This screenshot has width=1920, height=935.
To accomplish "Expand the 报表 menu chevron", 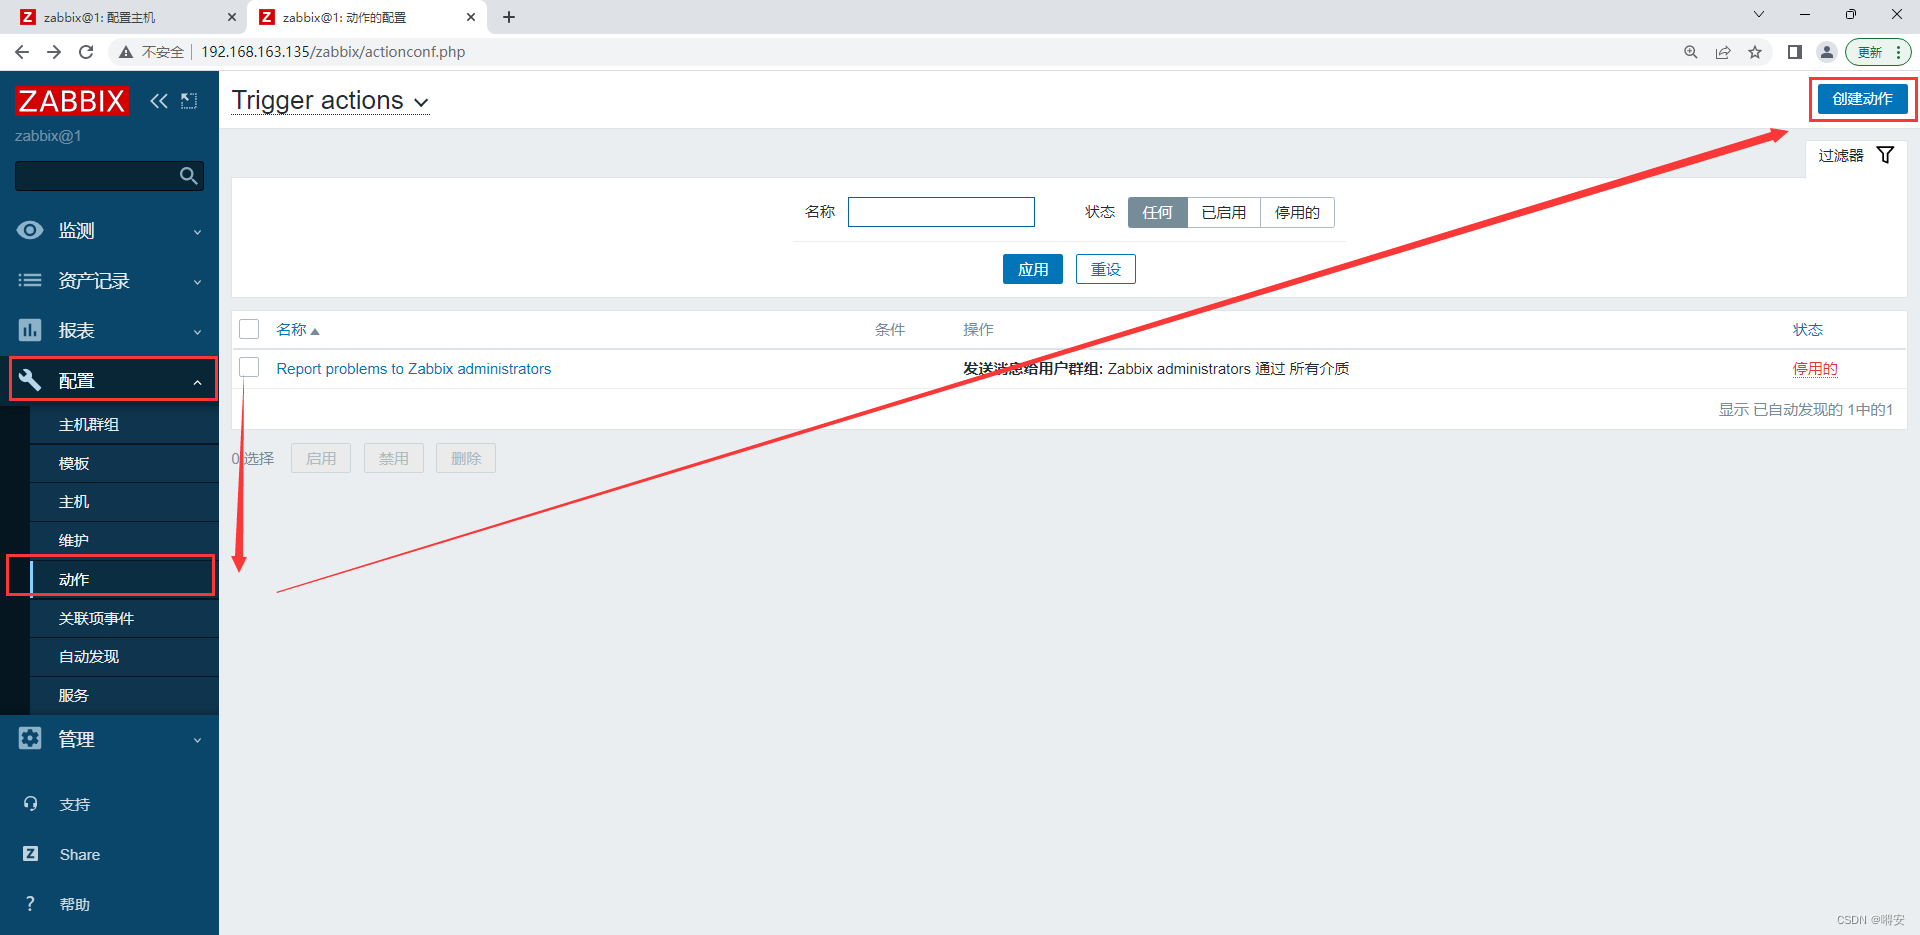I will pyautogui.click(x=197, y=332).
